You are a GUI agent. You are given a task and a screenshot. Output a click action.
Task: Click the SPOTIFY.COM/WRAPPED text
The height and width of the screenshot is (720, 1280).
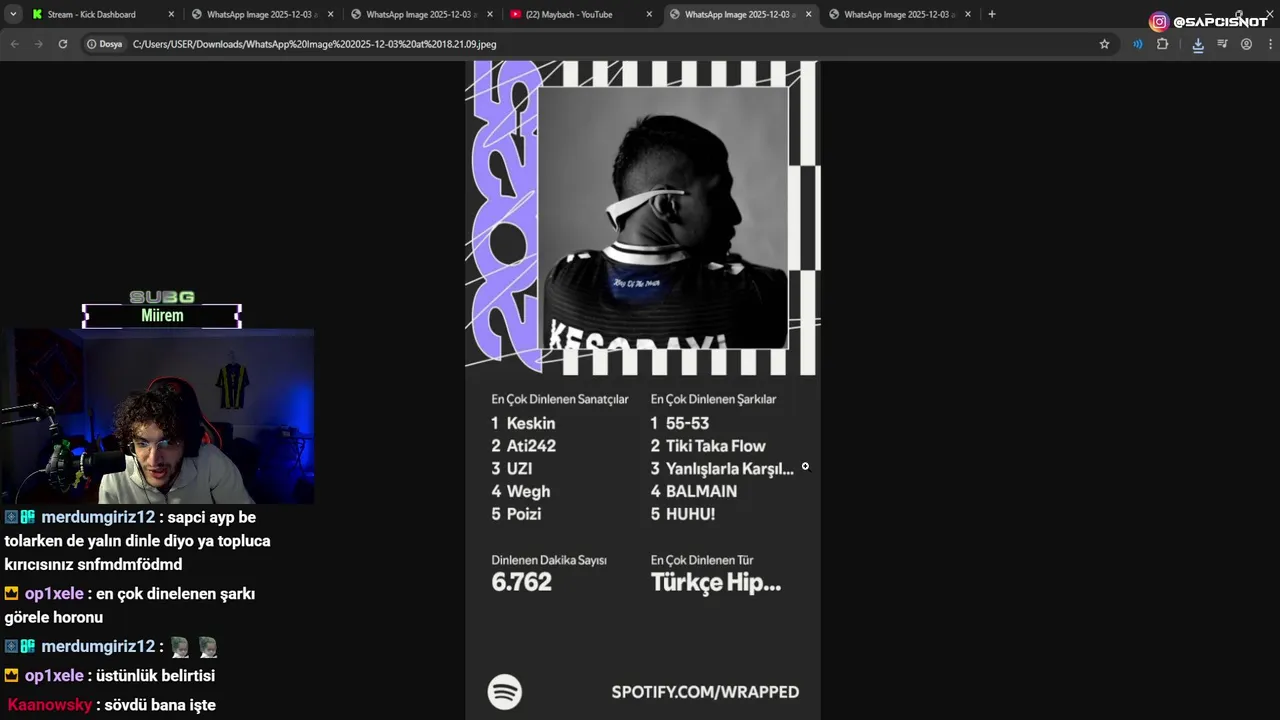705,692
